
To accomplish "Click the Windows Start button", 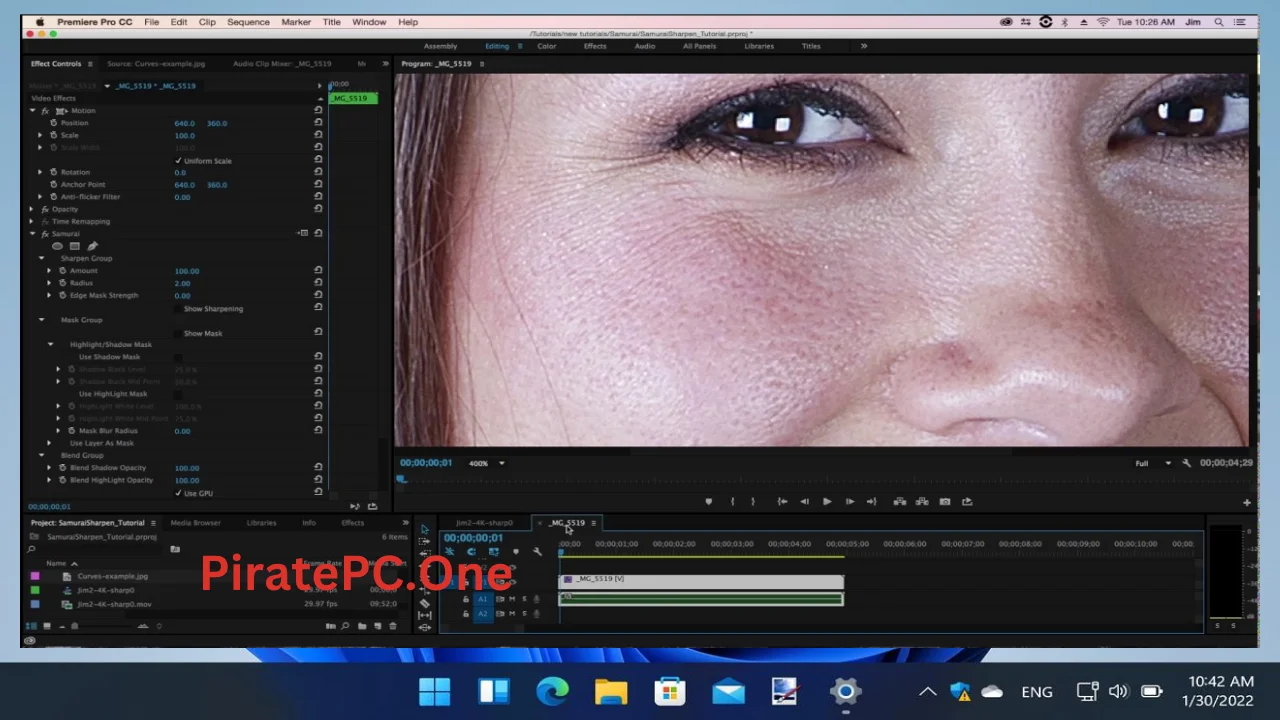I will (x=435, y=691).
